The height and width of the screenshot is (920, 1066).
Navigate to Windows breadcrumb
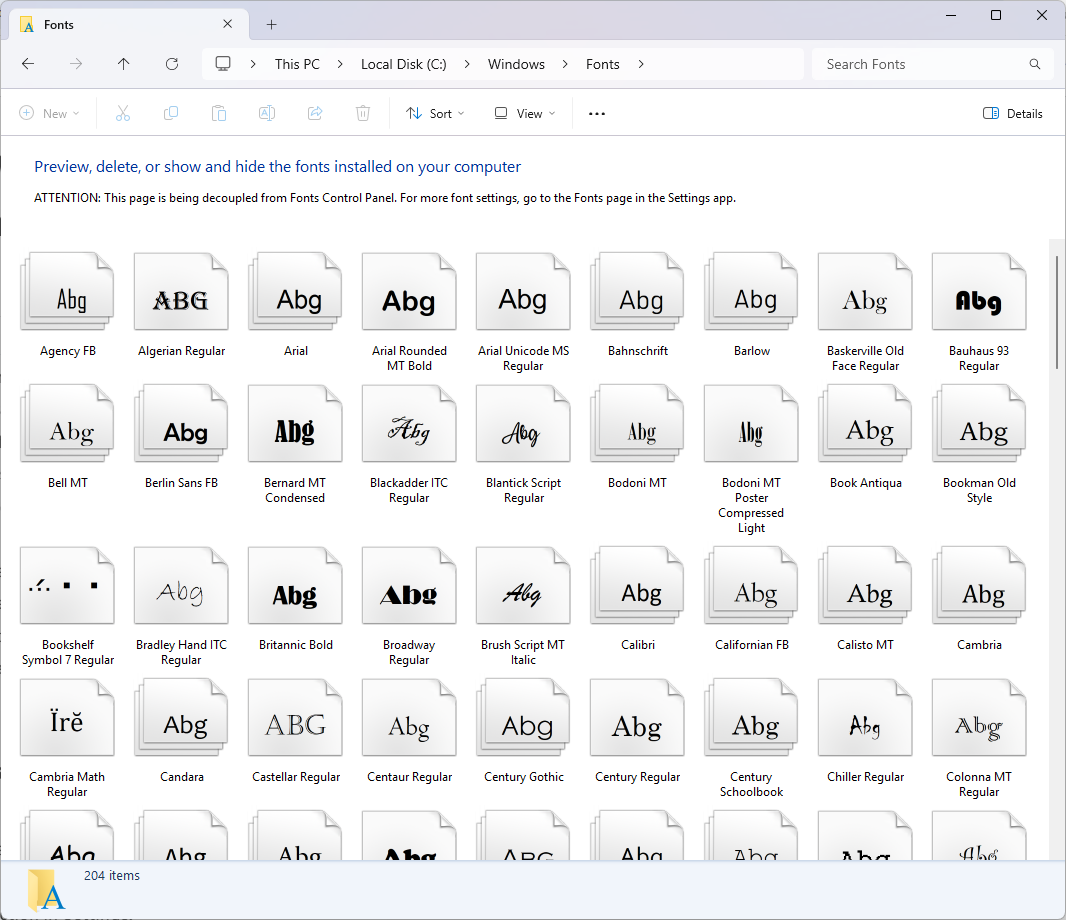[x=516, y=64]
